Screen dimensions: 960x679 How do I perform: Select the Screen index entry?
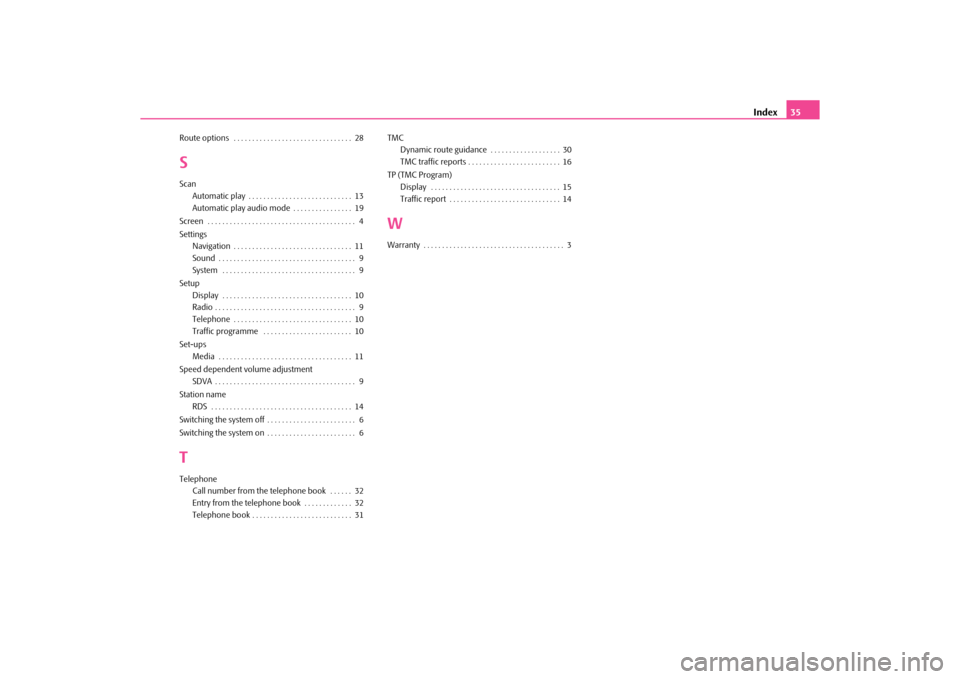[x=191, y=221]
